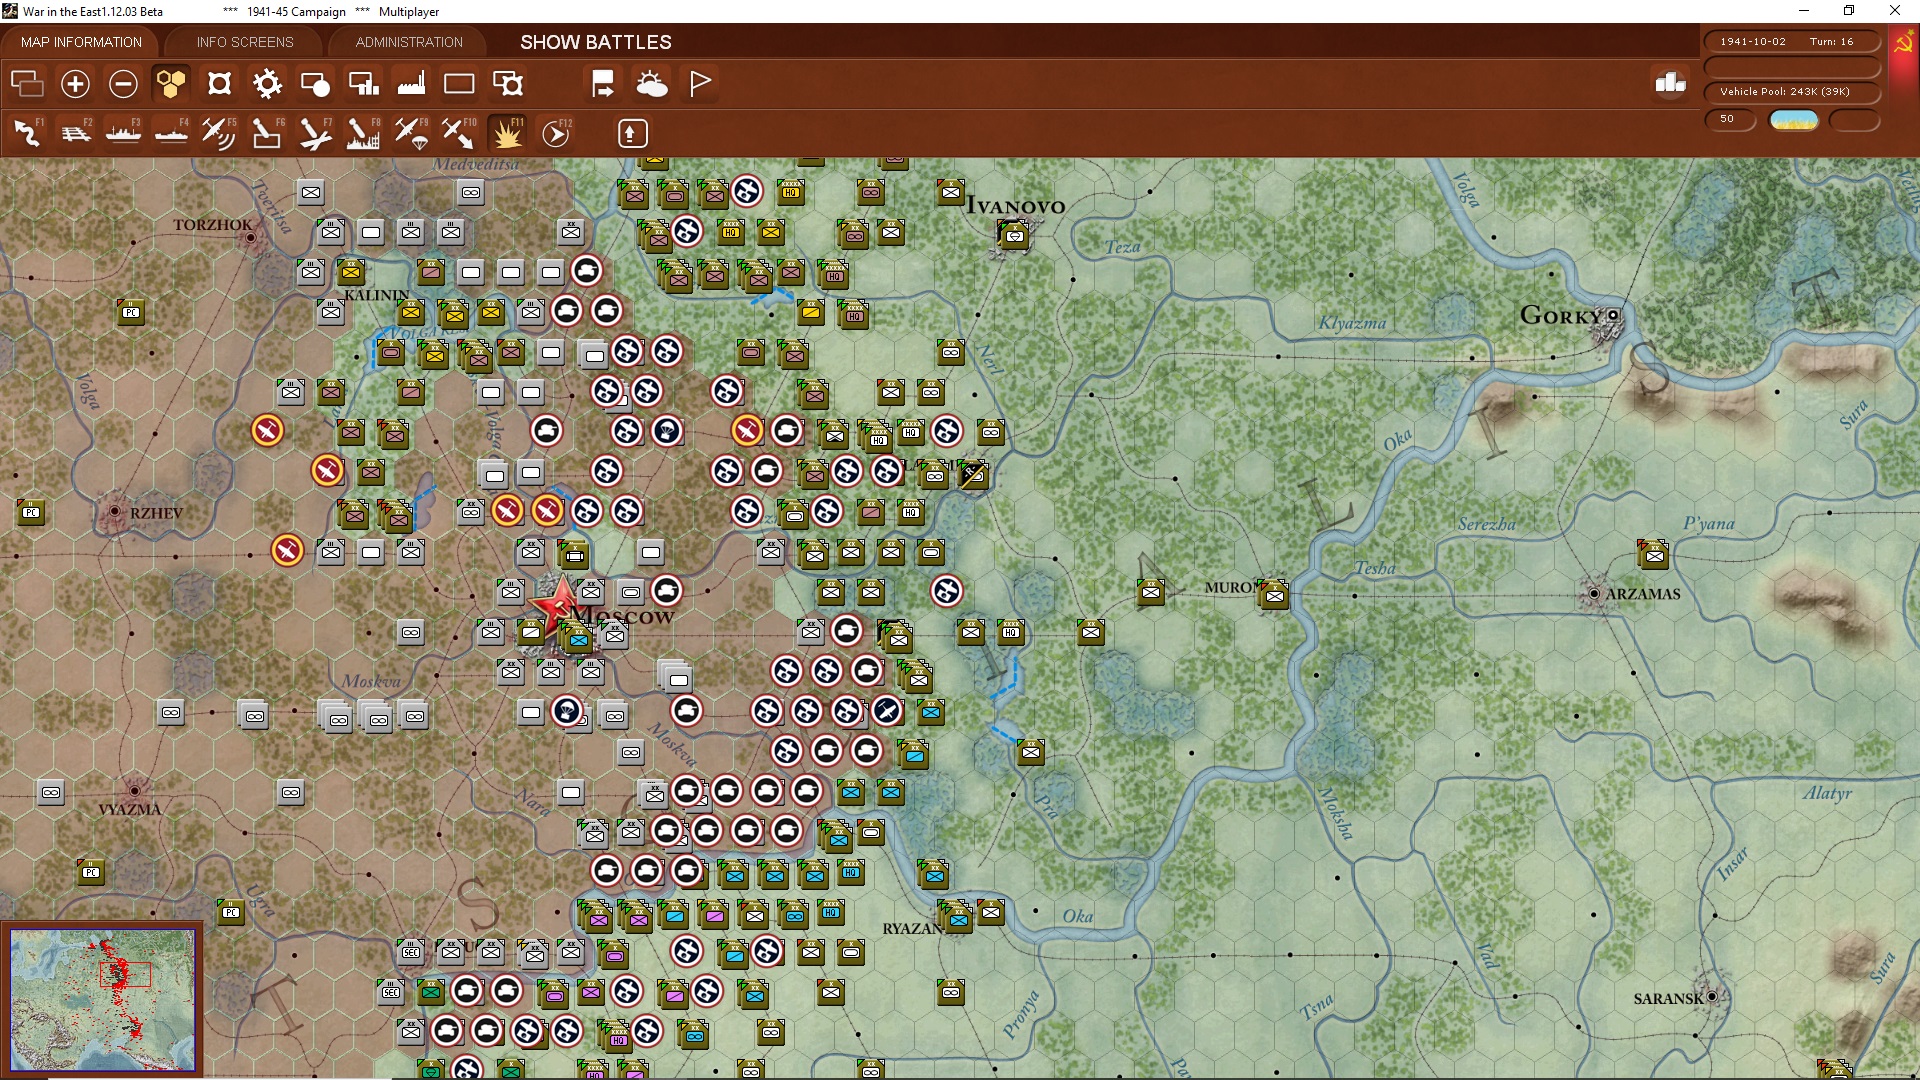1920x1080 pixels.
Task: Click the rectangle with bar chart icon
Action: point(363,84)
